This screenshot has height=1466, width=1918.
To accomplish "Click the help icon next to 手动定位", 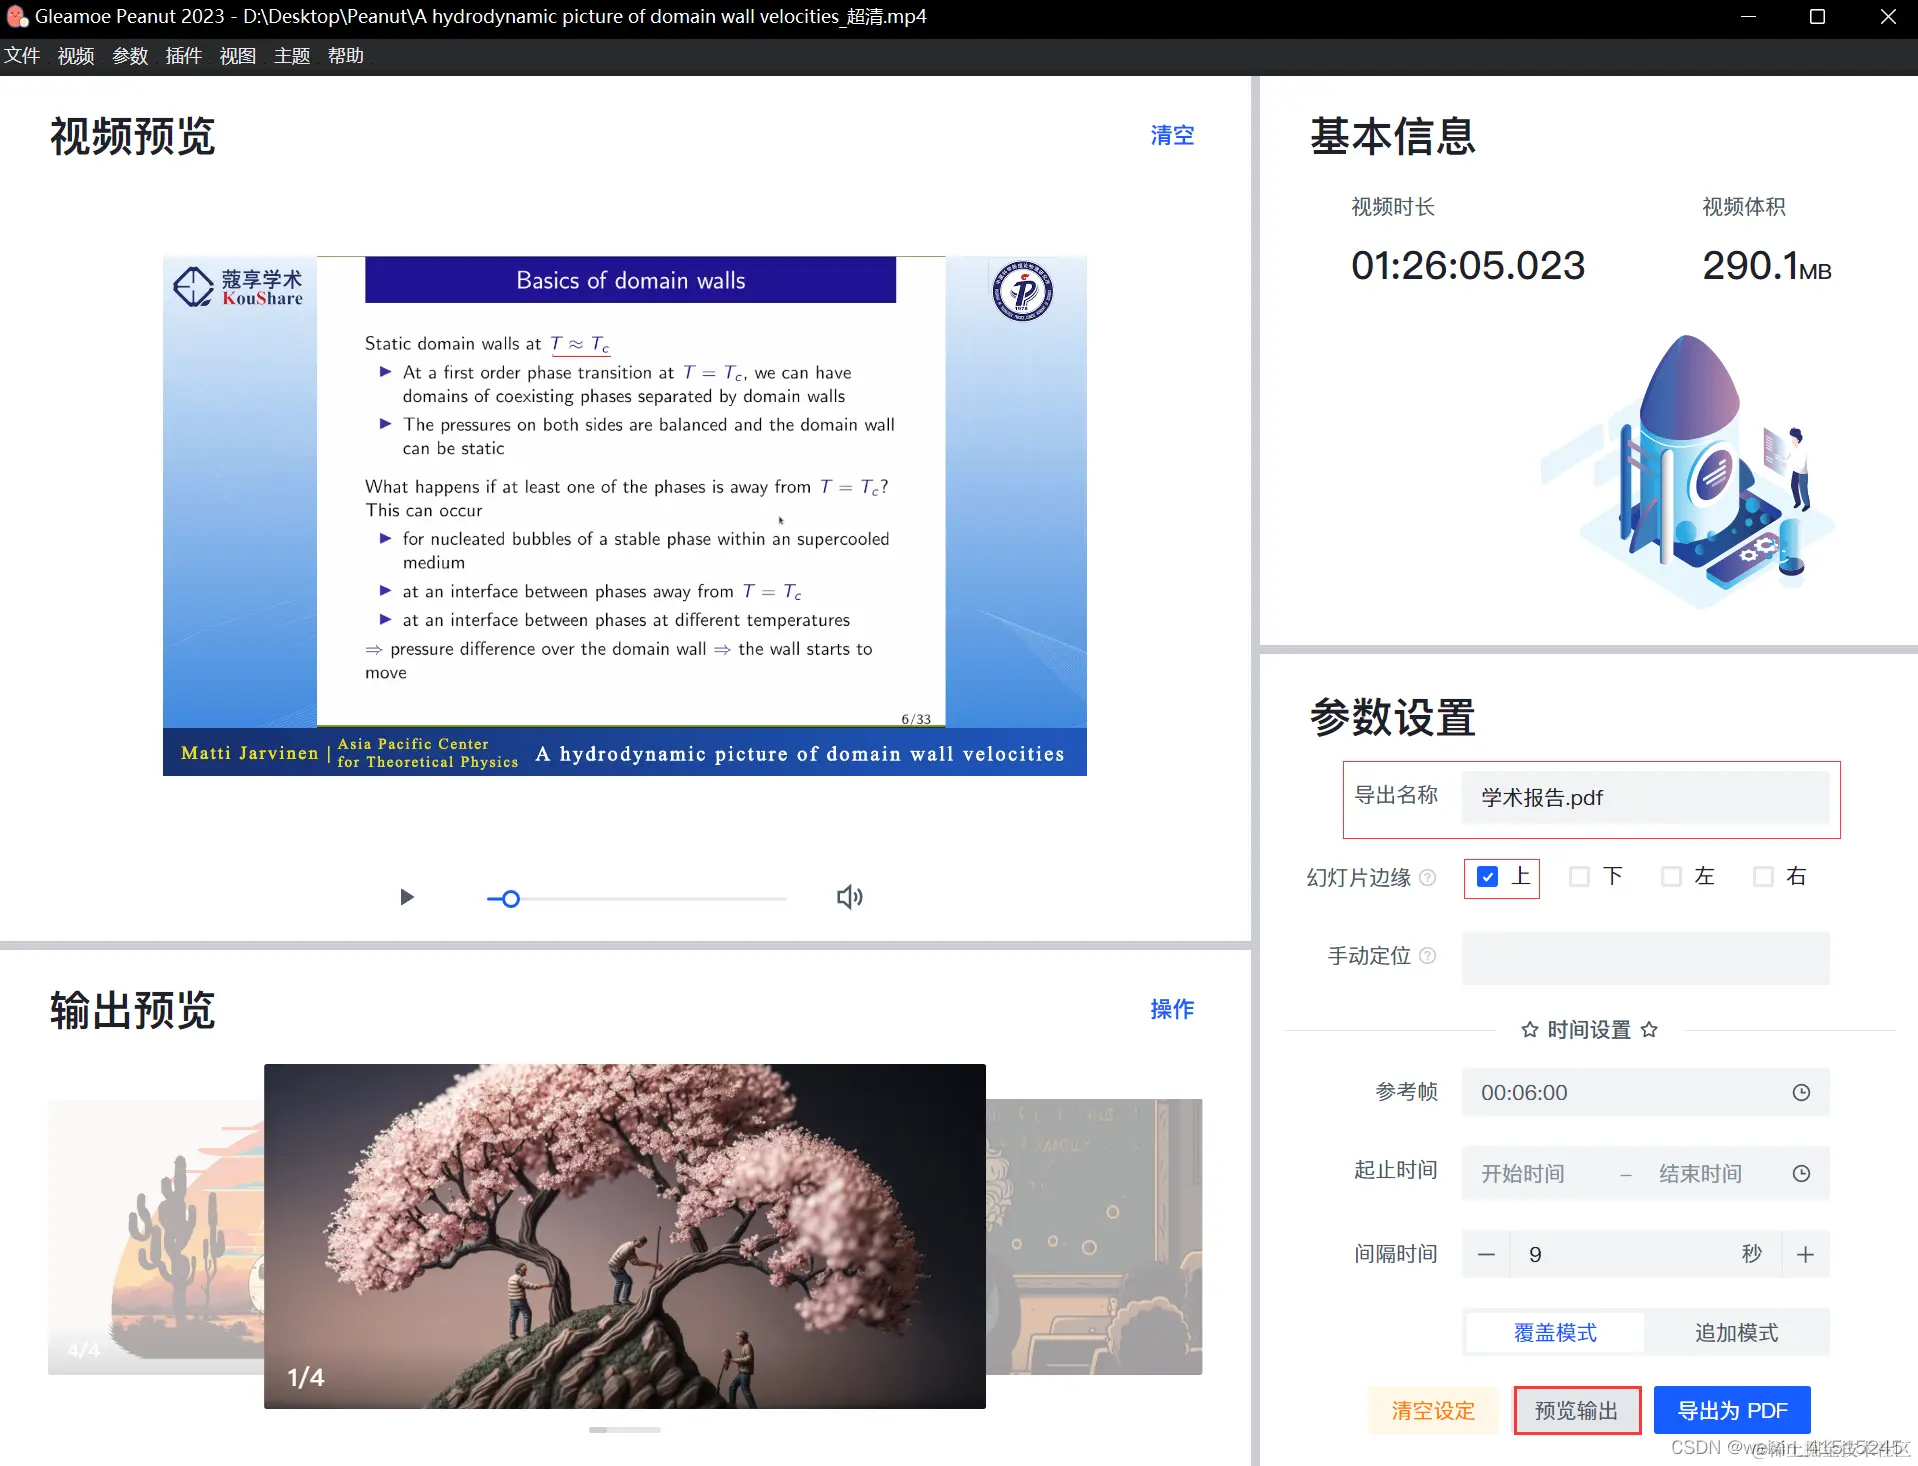I will point(1430,956).
